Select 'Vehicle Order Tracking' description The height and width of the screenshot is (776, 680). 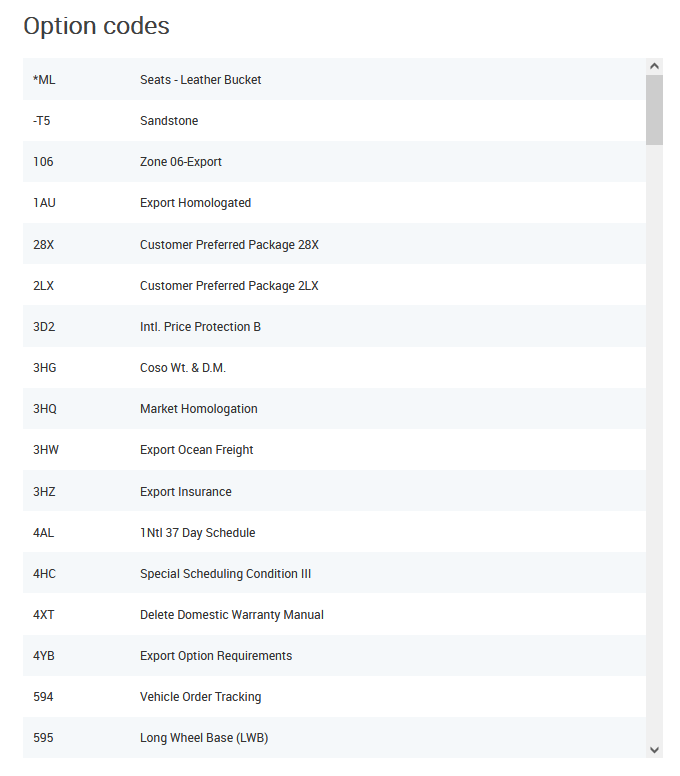[x=200, y=697]
